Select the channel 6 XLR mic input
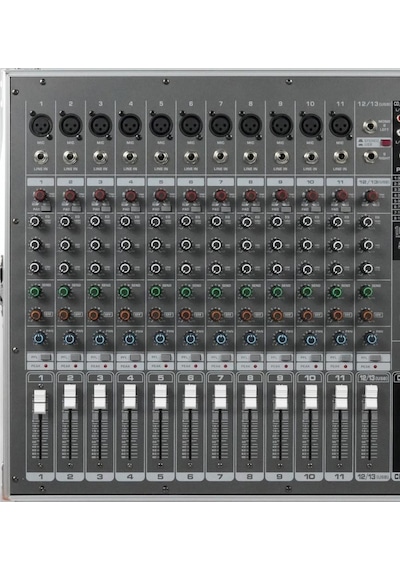Screen dimensions: 400x570 (x=191, y=125)
